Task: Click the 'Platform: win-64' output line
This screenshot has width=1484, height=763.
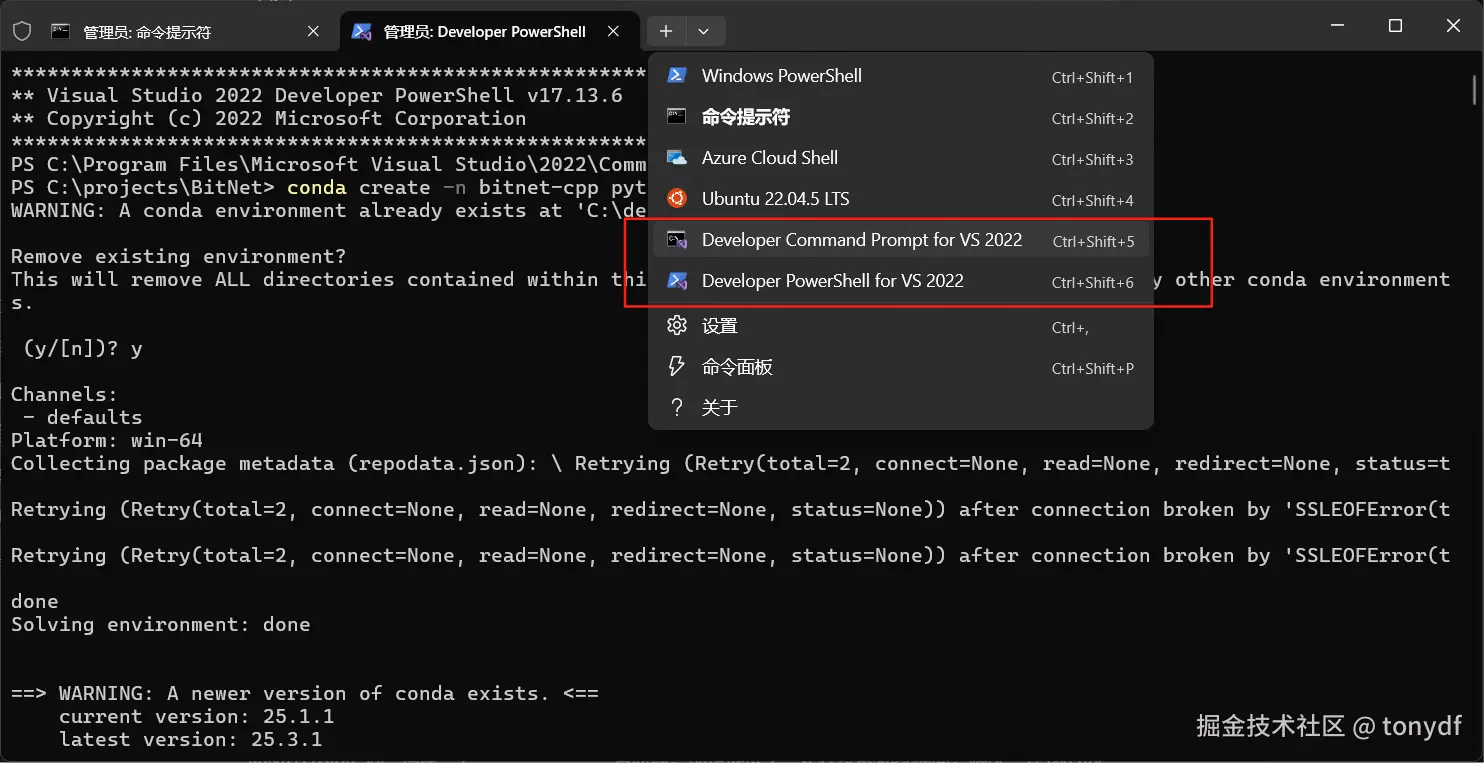Action: point(107,440)
